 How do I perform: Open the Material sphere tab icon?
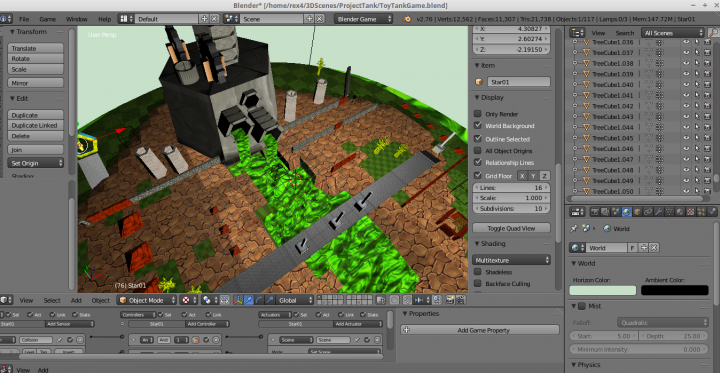tap(680, 212)
